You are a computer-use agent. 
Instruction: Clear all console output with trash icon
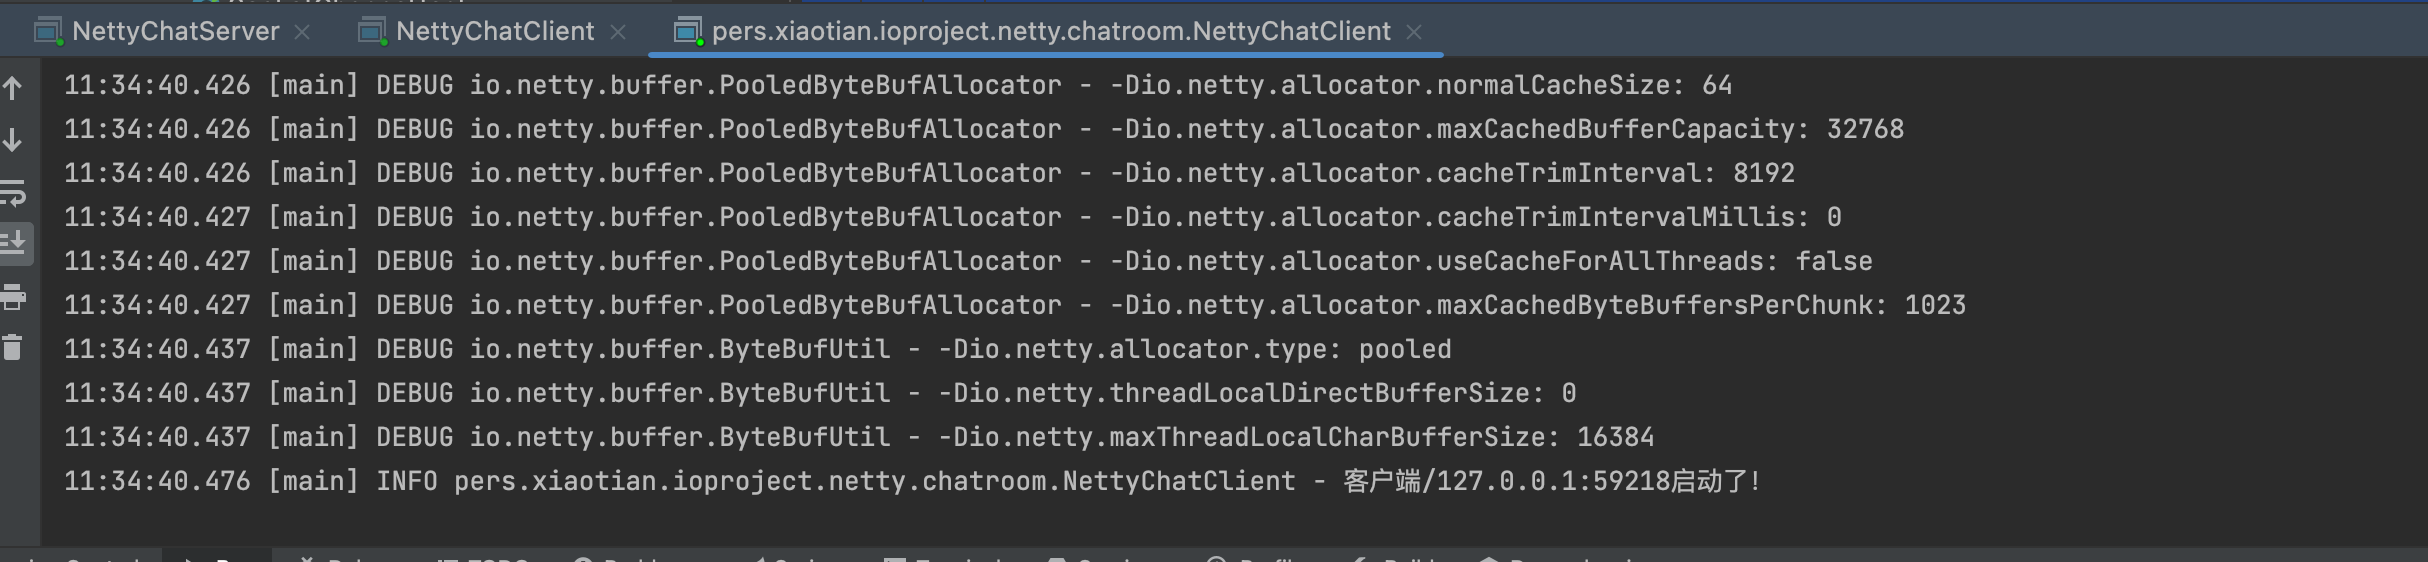click(13, 348)
